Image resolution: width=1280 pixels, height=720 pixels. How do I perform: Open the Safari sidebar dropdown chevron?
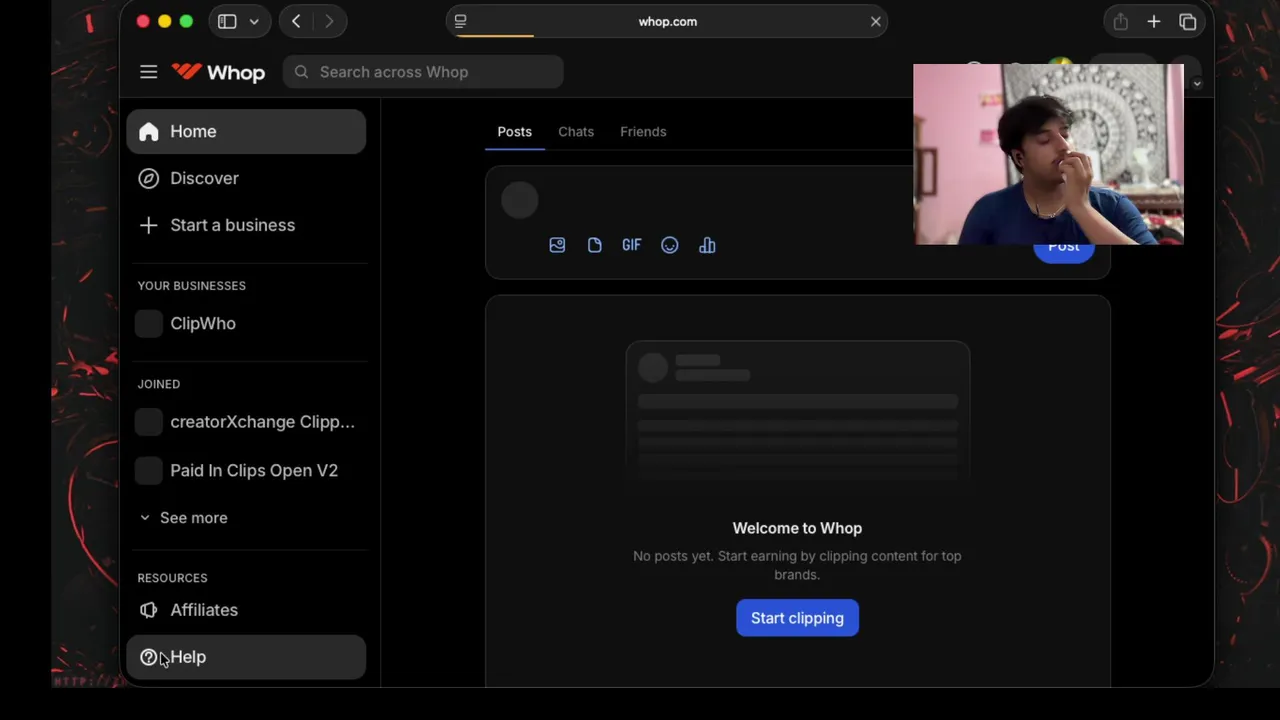254,21
